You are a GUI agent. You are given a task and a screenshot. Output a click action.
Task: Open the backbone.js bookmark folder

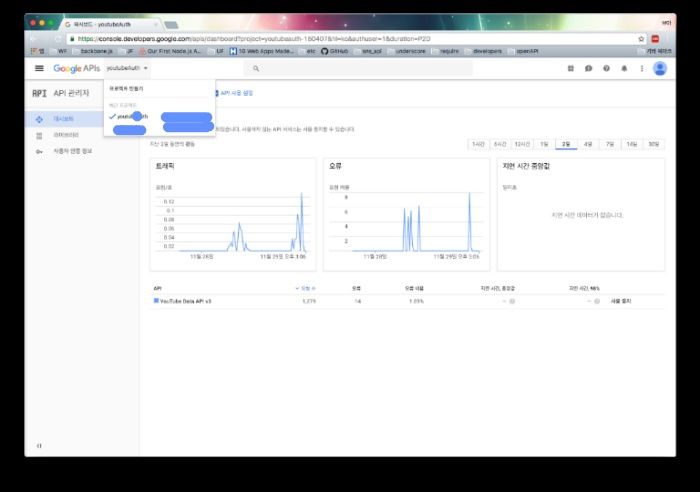93,51
